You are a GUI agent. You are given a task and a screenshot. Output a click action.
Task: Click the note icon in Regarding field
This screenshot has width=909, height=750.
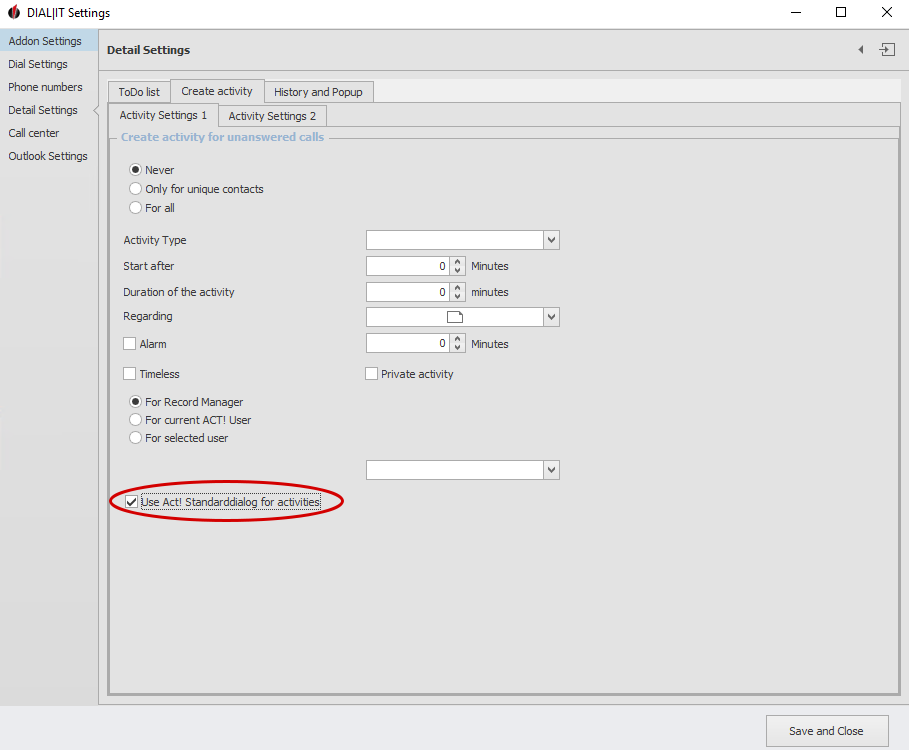pos(454,317)
